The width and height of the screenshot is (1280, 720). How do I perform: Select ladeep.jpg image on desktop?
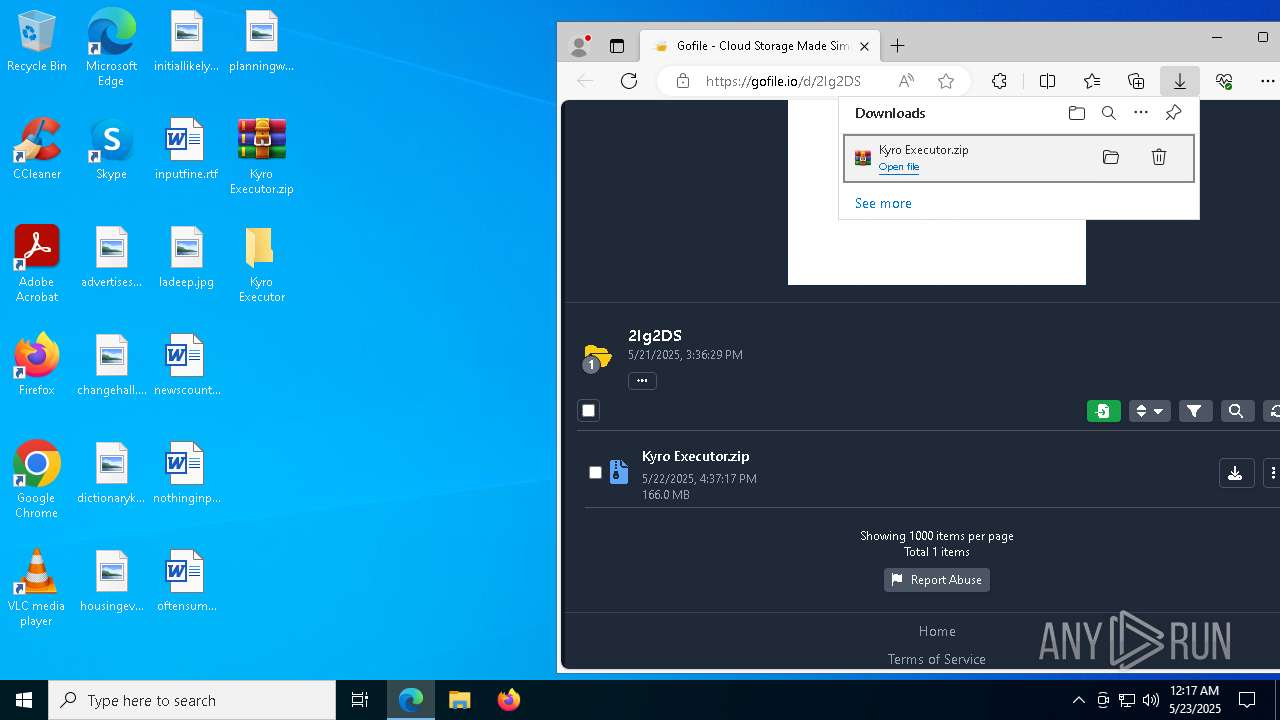186,257
